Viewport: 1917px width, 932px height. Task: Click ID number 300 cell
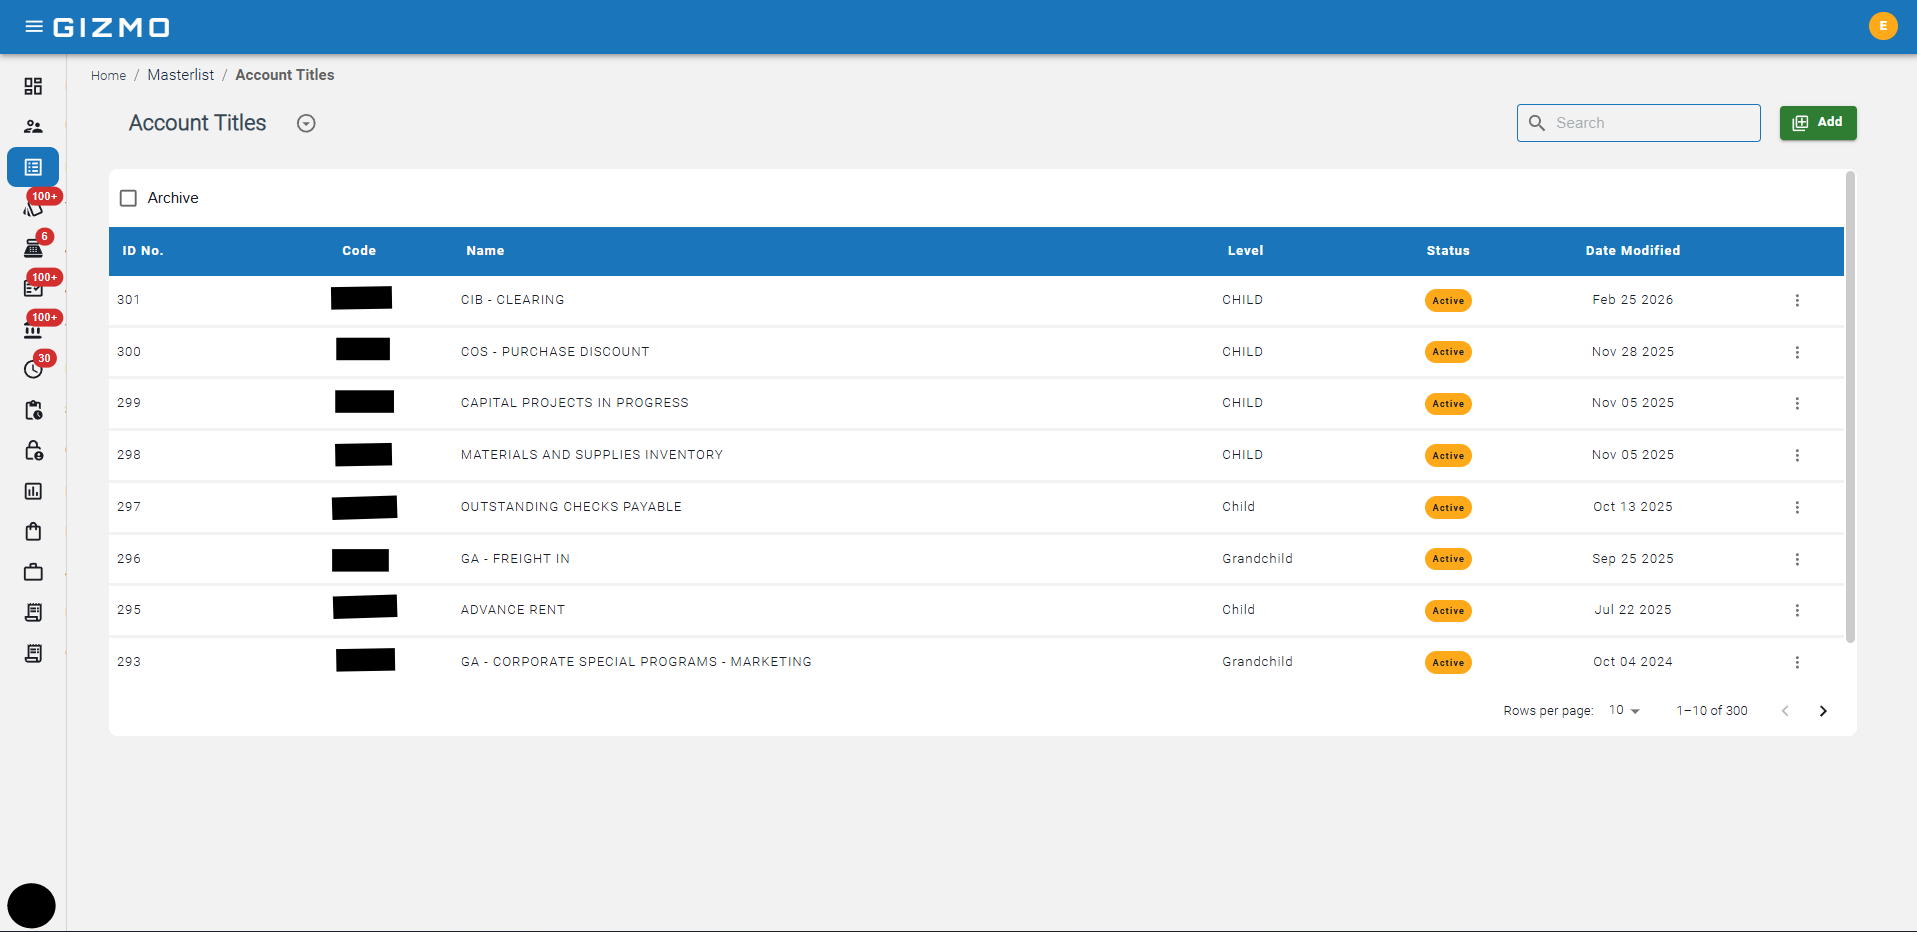tap(129, 352)
